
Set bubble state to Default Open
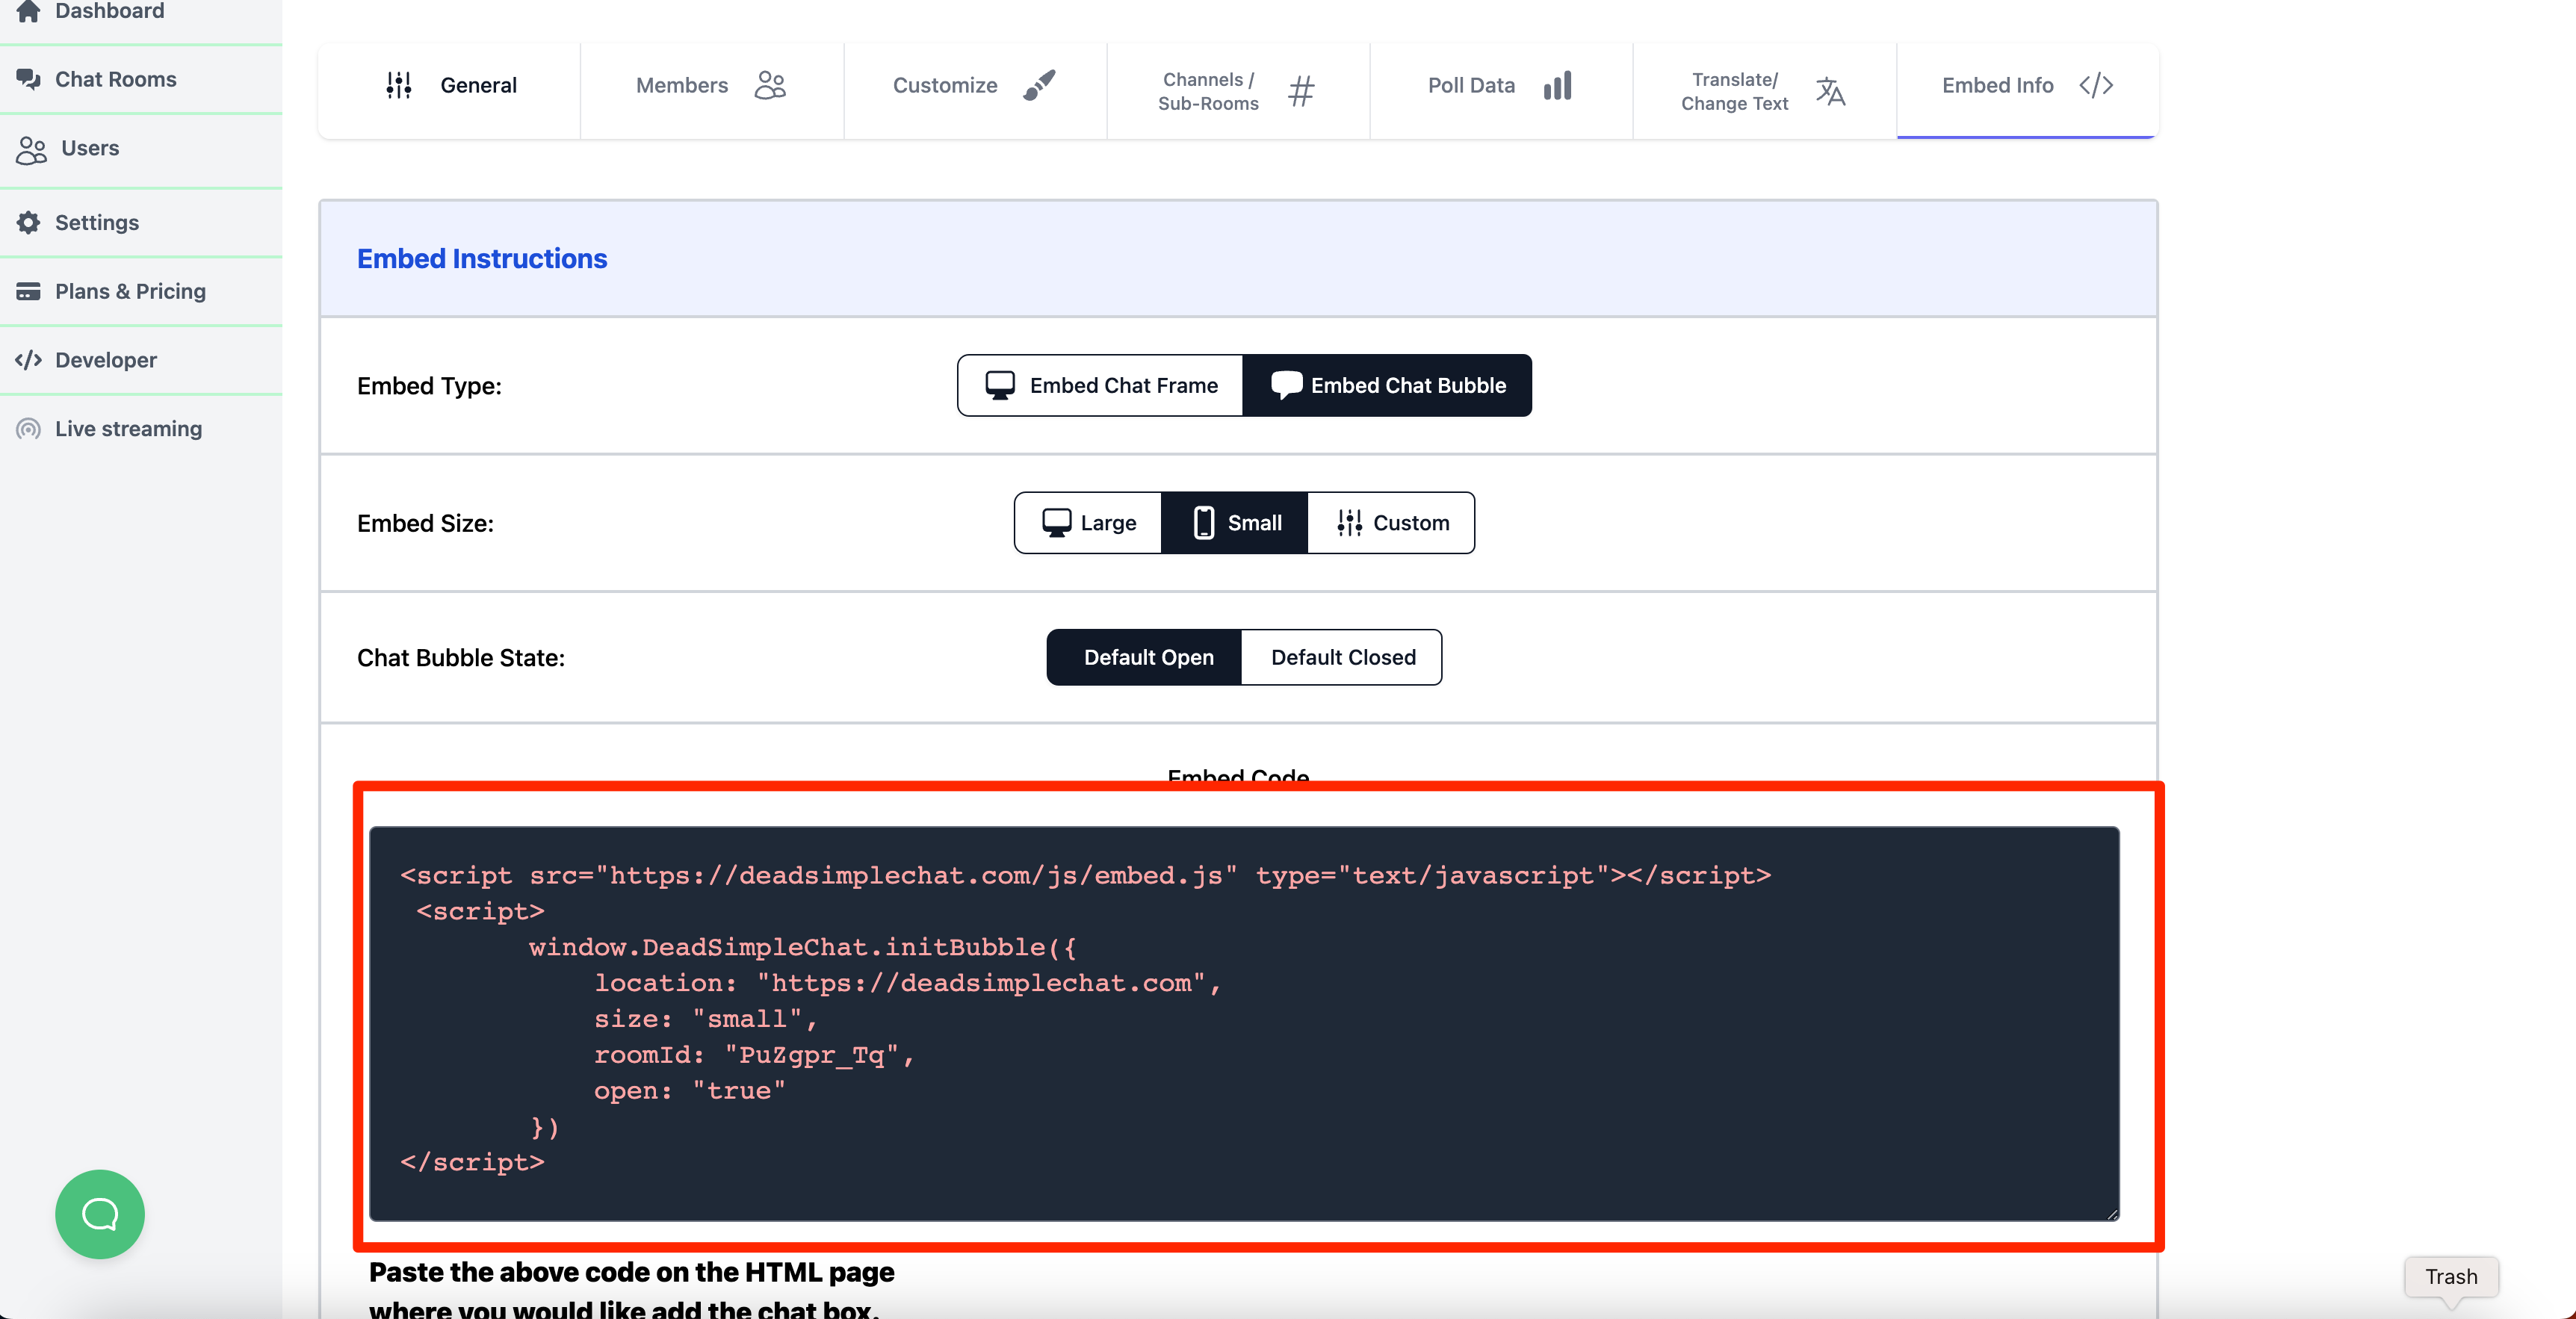pos(1145,658)
